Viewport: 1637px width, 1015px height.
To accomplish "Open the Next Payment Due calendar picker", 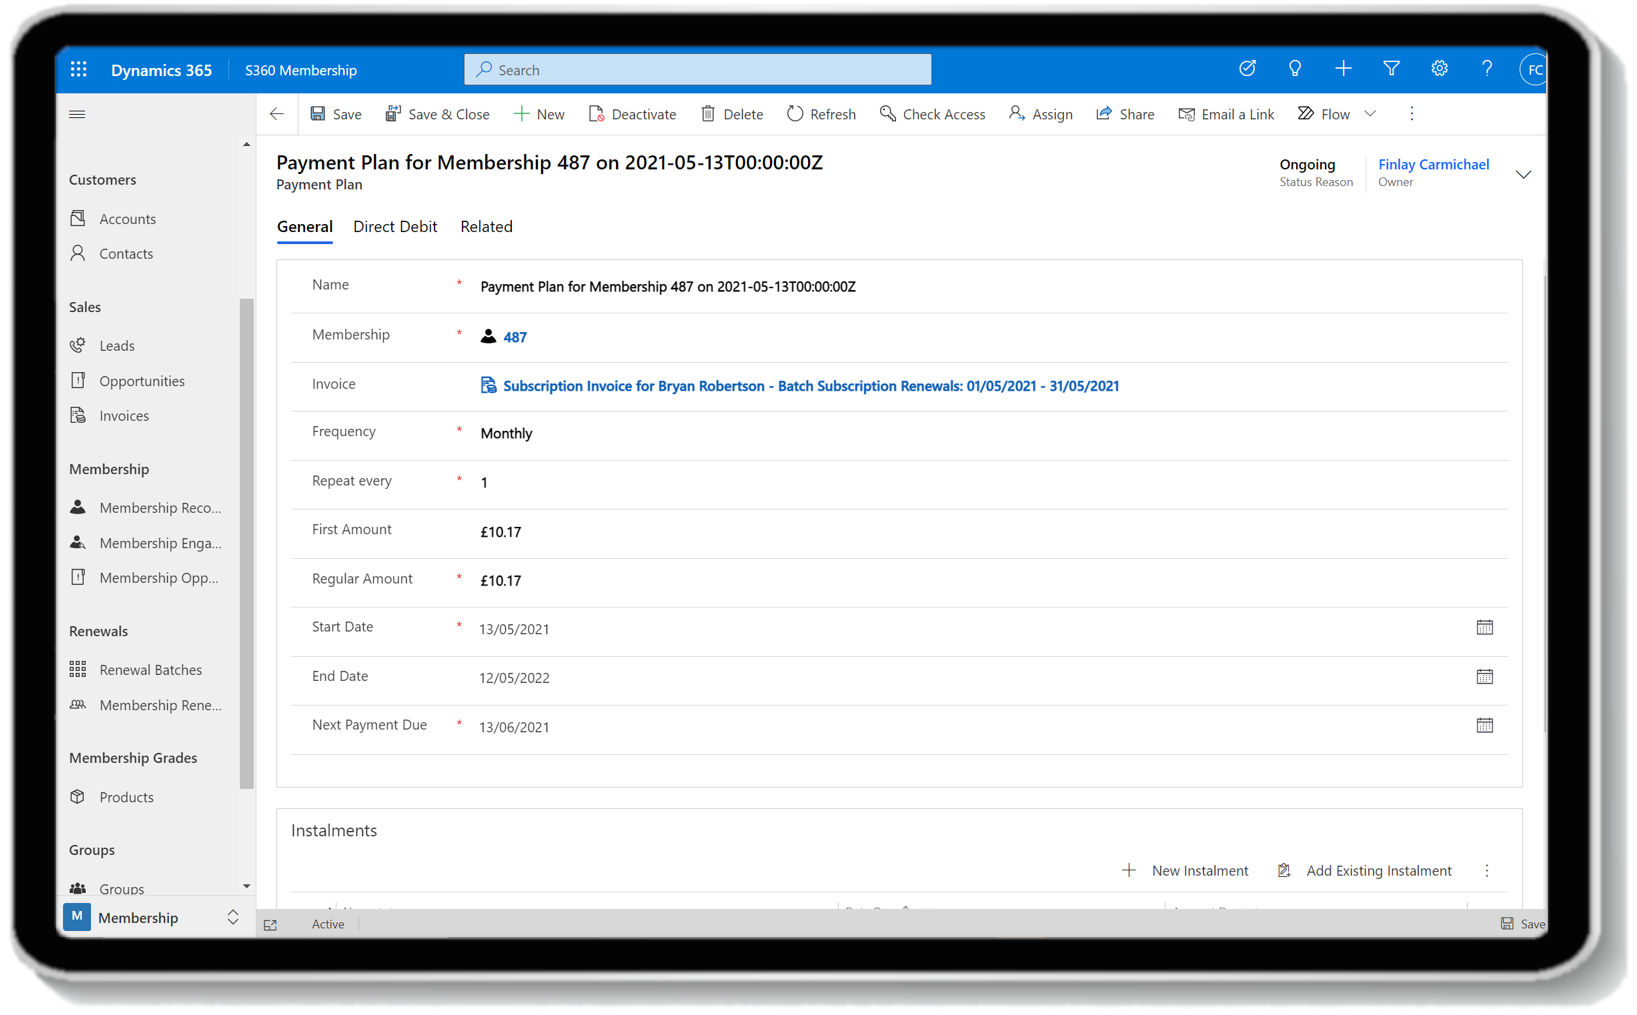I will coord(1485,726).
